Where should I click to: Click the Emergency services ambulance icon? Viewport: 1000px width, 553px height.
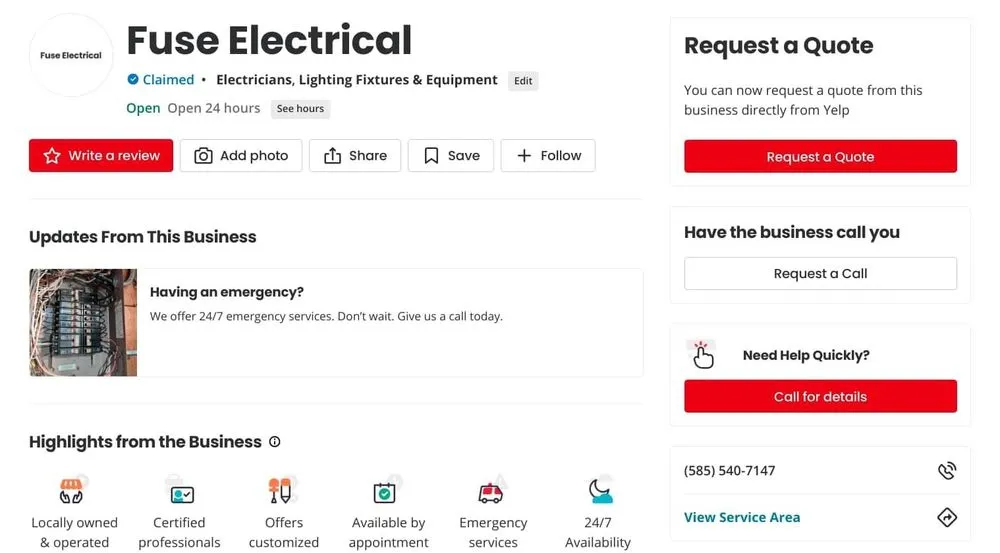pyautogui.click(x=491, y=492)
